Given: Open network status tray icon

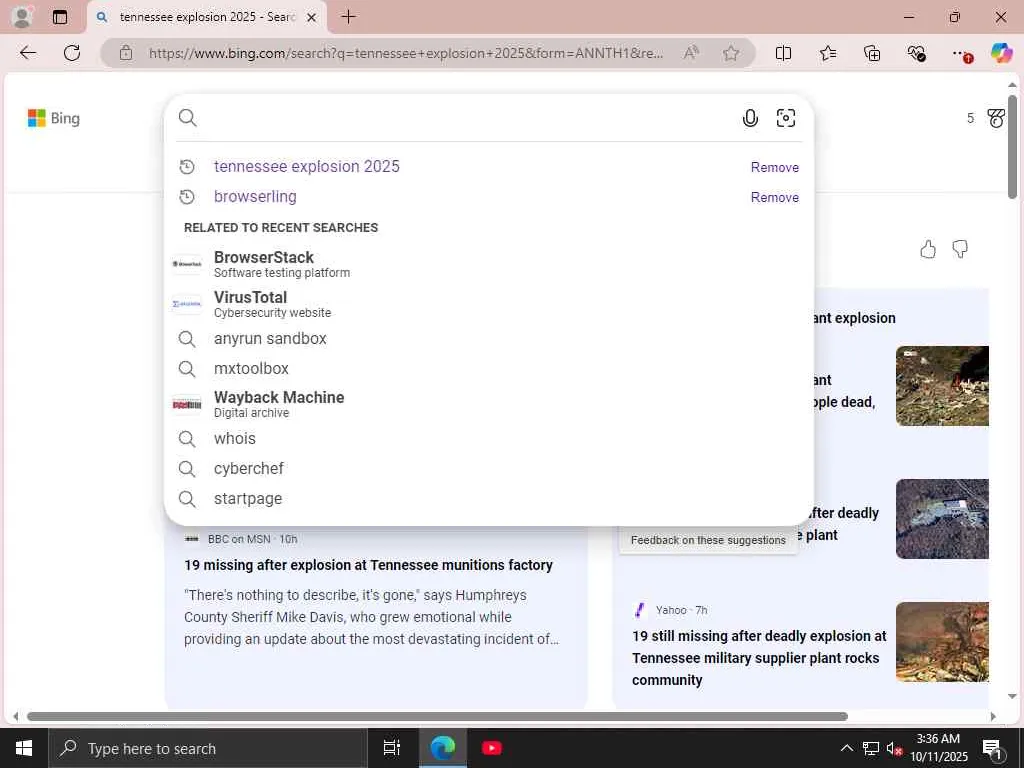Looking at the screenshot, I should (871, 748).
